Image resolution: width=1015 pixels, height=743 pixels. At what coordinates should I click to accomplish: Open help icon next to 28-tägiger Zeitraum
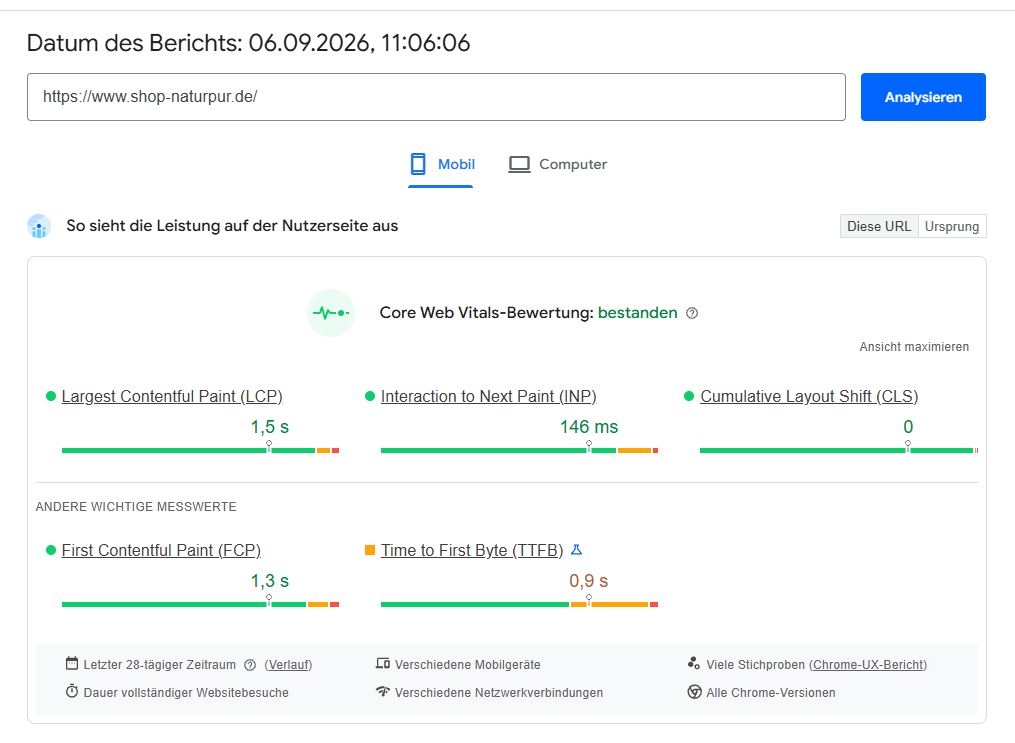(250, 665)
